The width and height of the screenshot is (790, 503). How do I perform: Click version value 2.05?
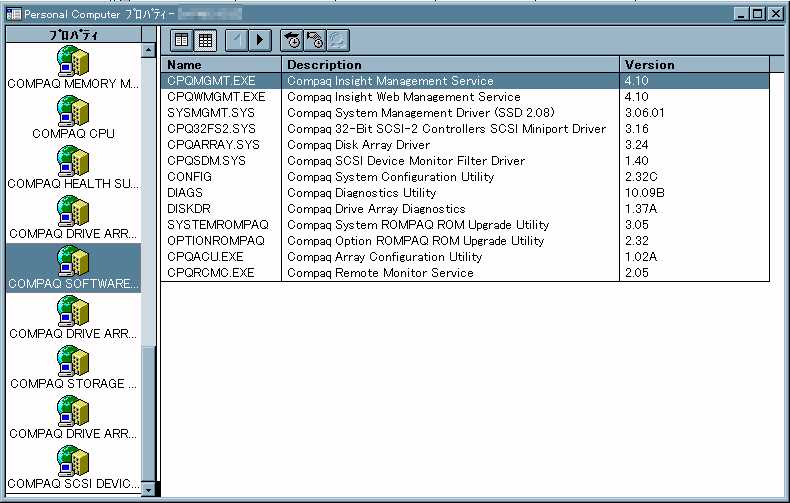[636, 273]
